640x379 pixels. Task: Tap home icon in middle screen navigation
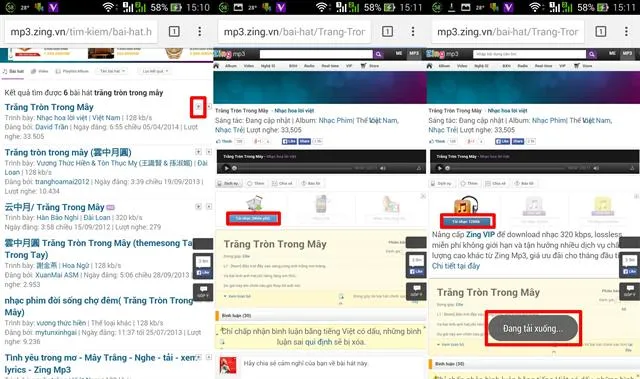[x=217, y=66]
